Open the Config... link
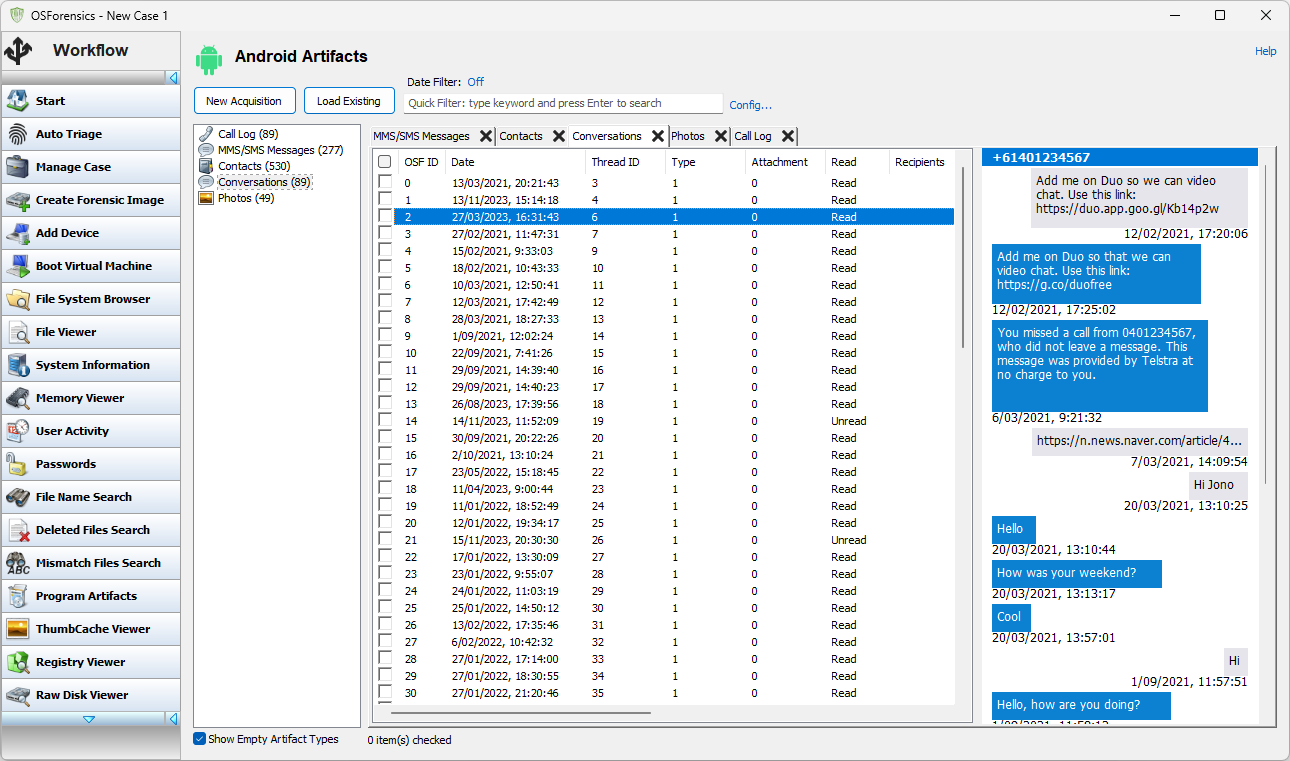The width and height of the screenshot is (1290, 761). pos(750,105)
